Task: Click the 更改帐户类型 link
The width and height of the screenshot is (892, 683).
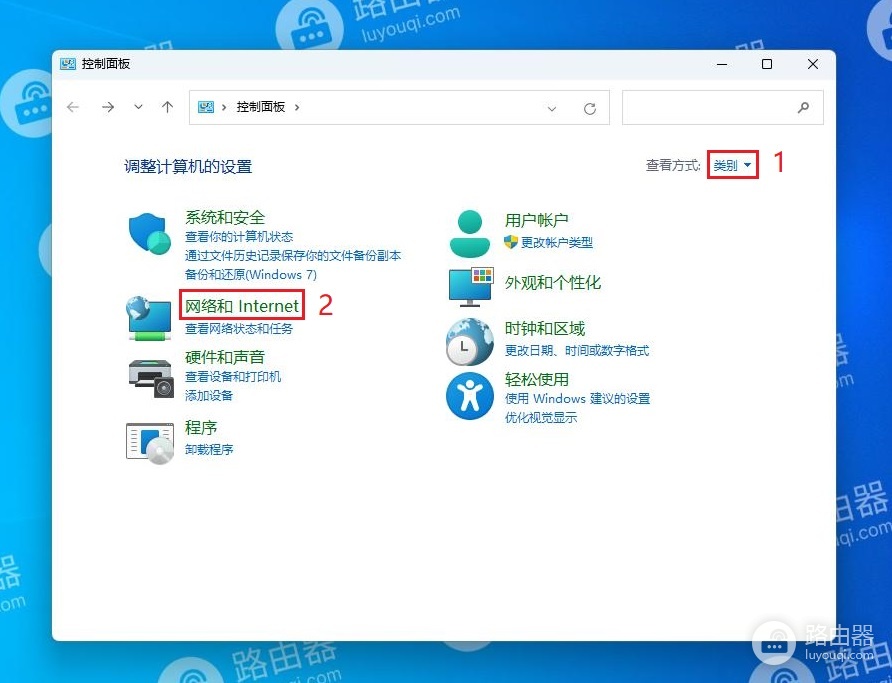Action: tap(557, 242)
